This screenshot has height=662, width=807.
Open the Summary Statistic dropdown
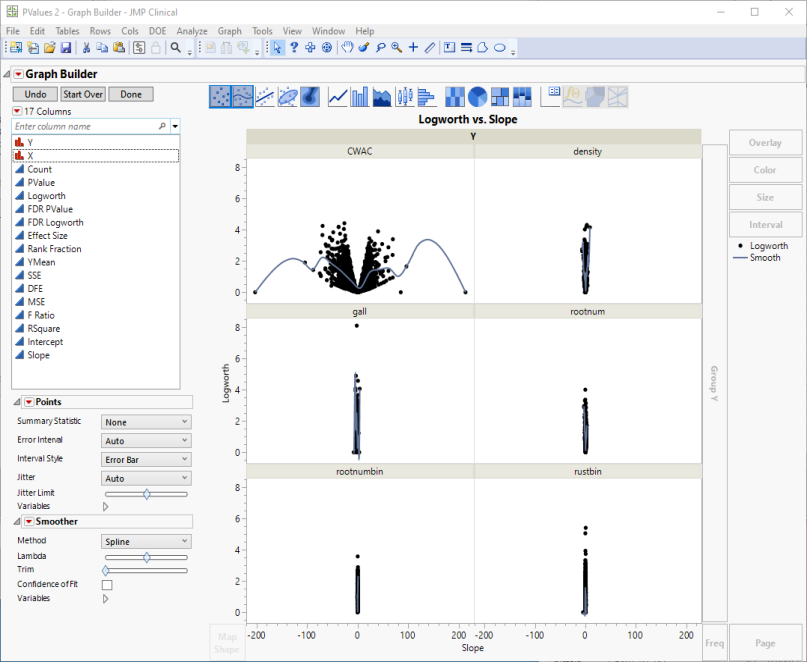pos(146,422)
